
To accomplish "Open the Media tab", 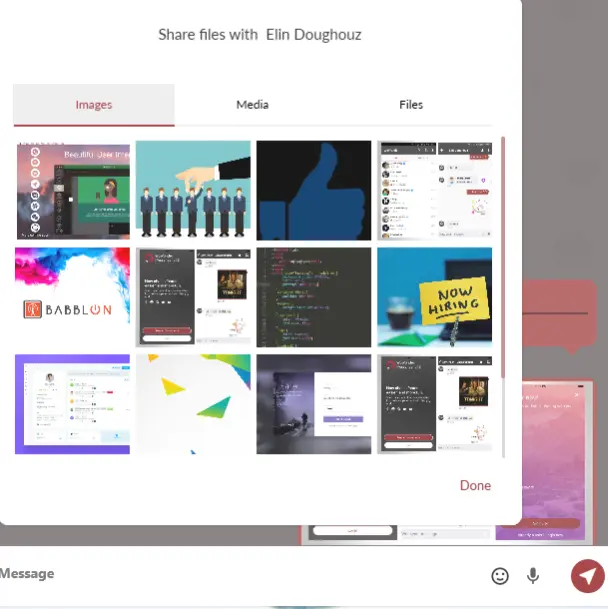I will coord(252,104).
